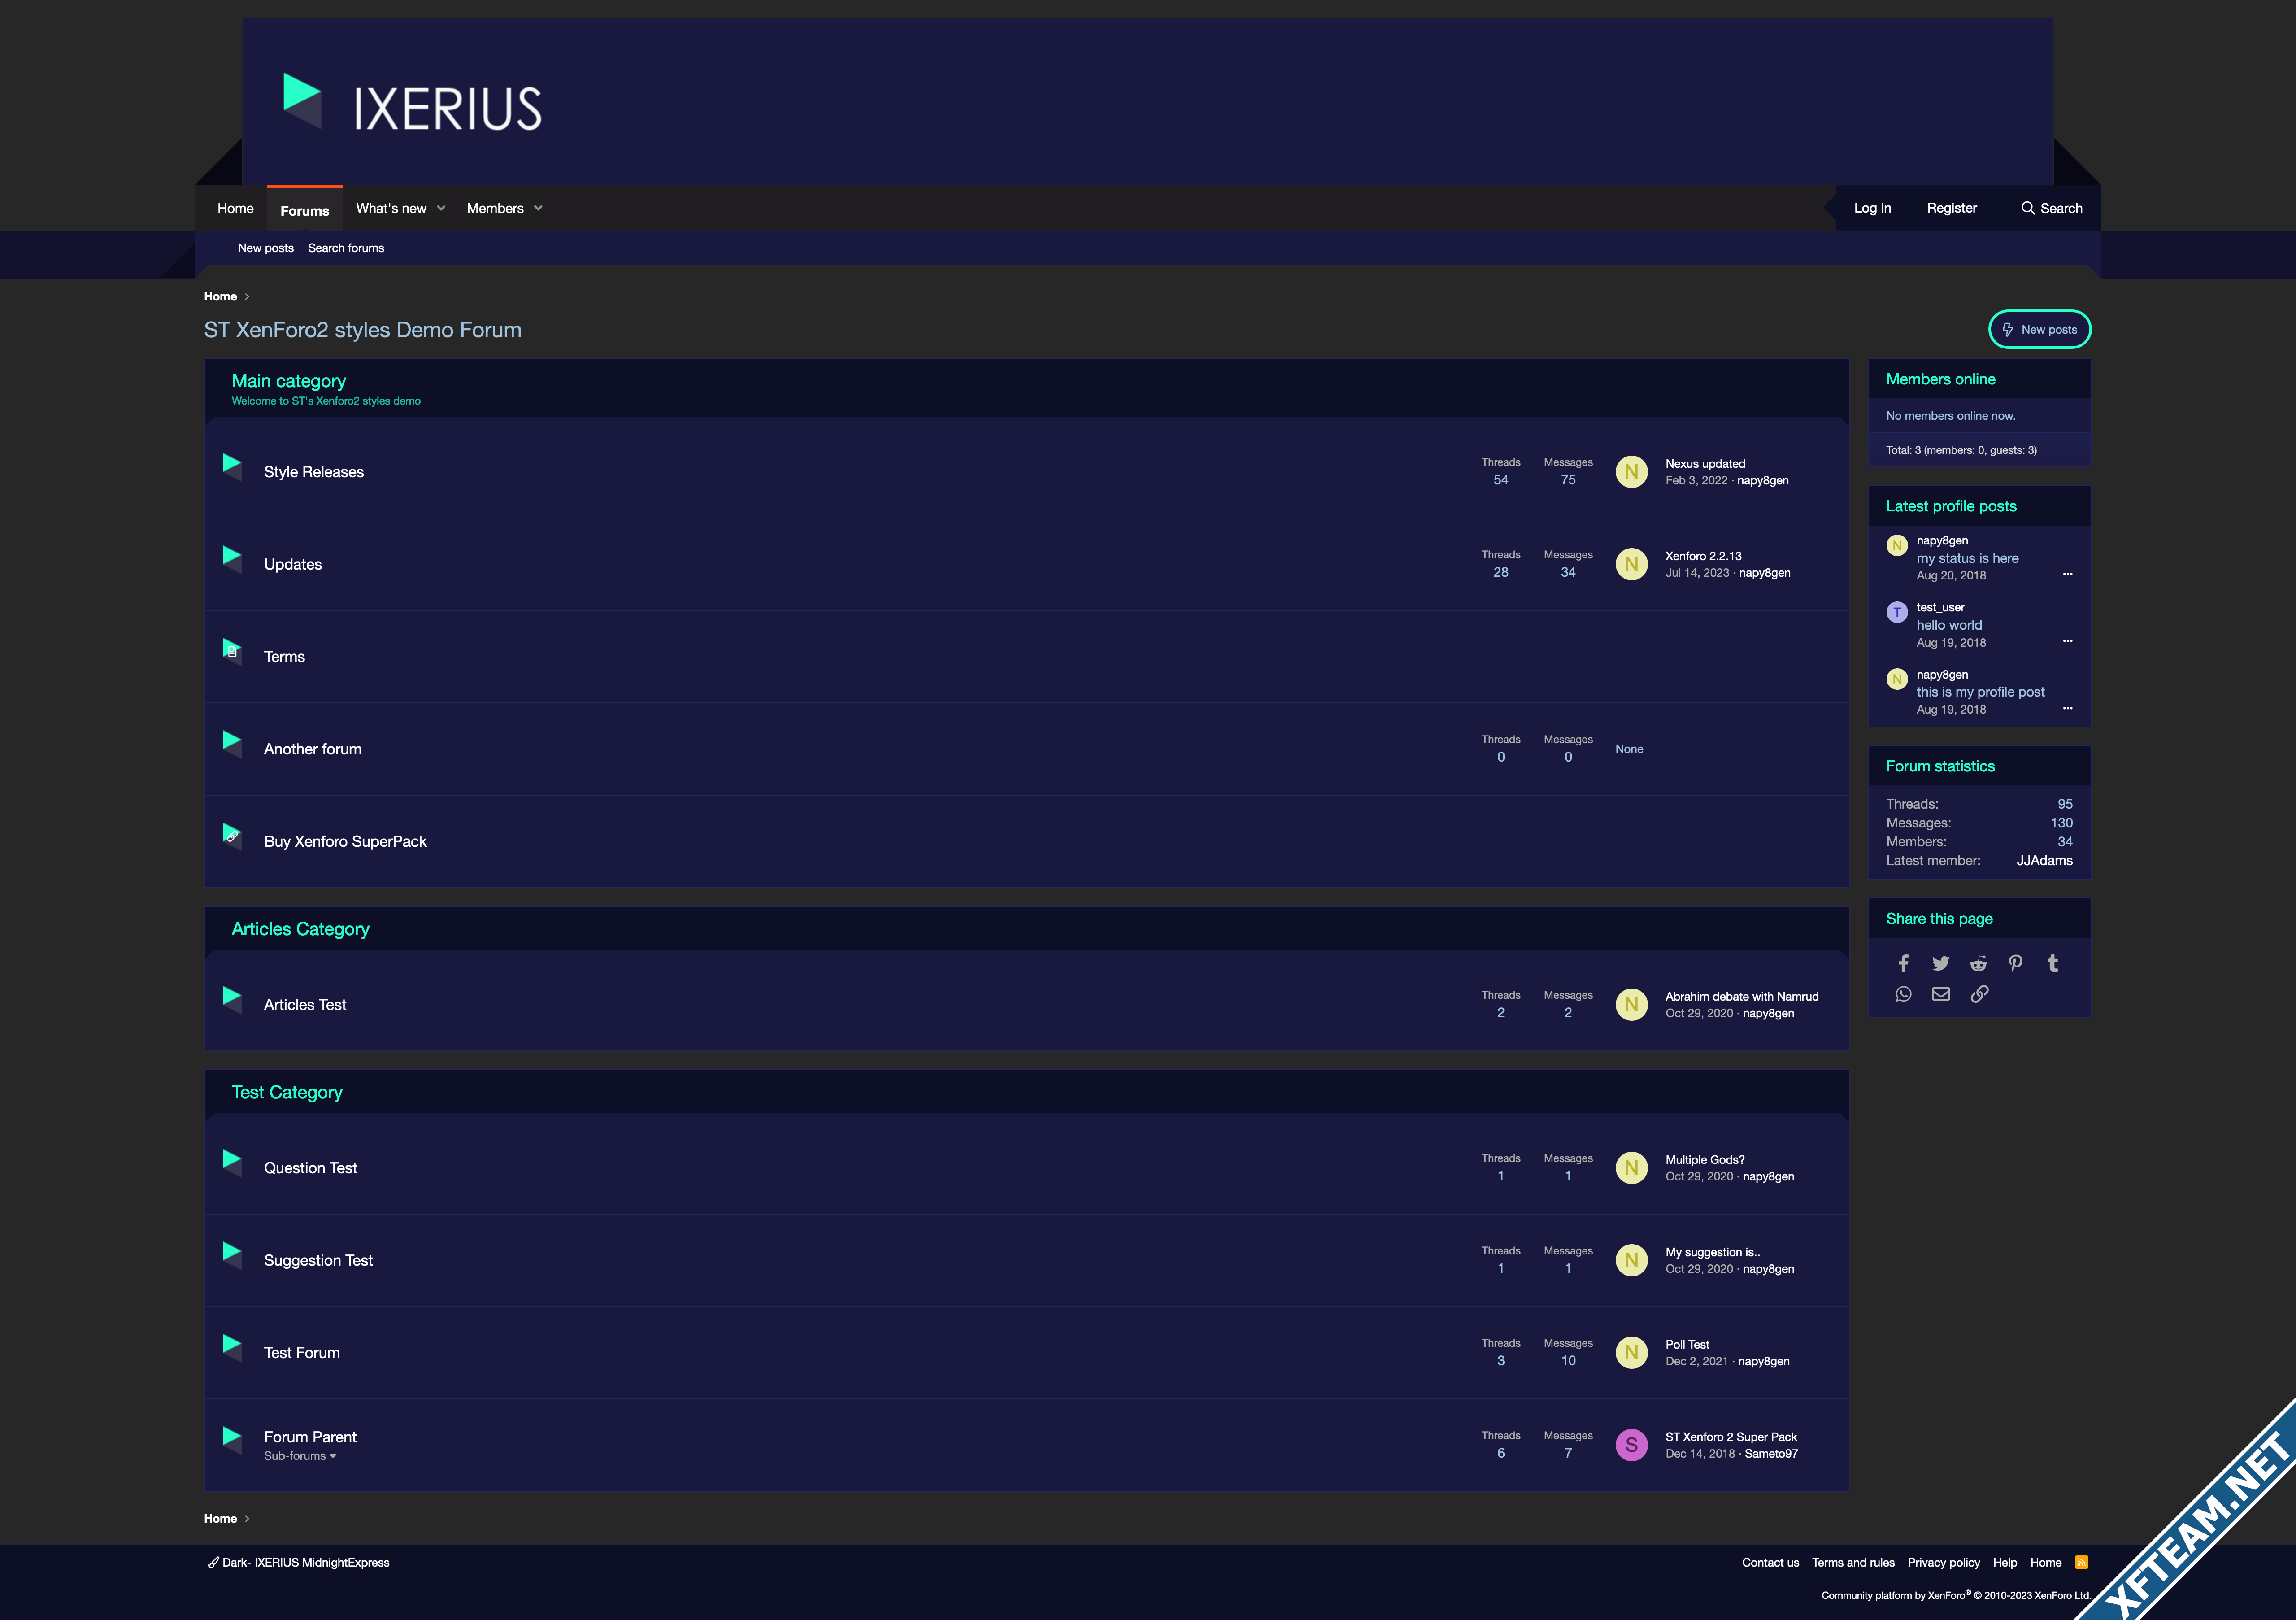
Task: Open the RSS feed icon in footer
Action: [2081, 1562]
